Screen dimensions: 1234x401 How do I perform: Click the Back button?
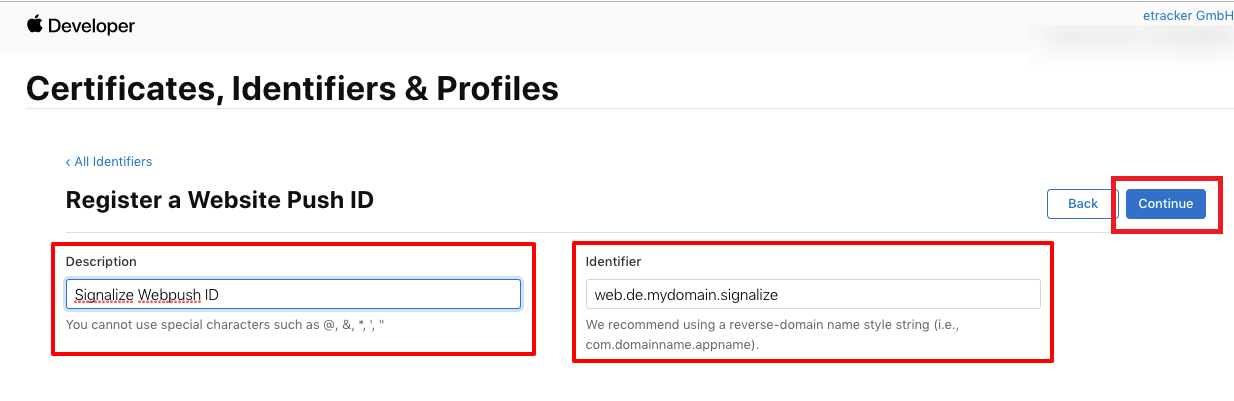click(x=1083, y=204)
